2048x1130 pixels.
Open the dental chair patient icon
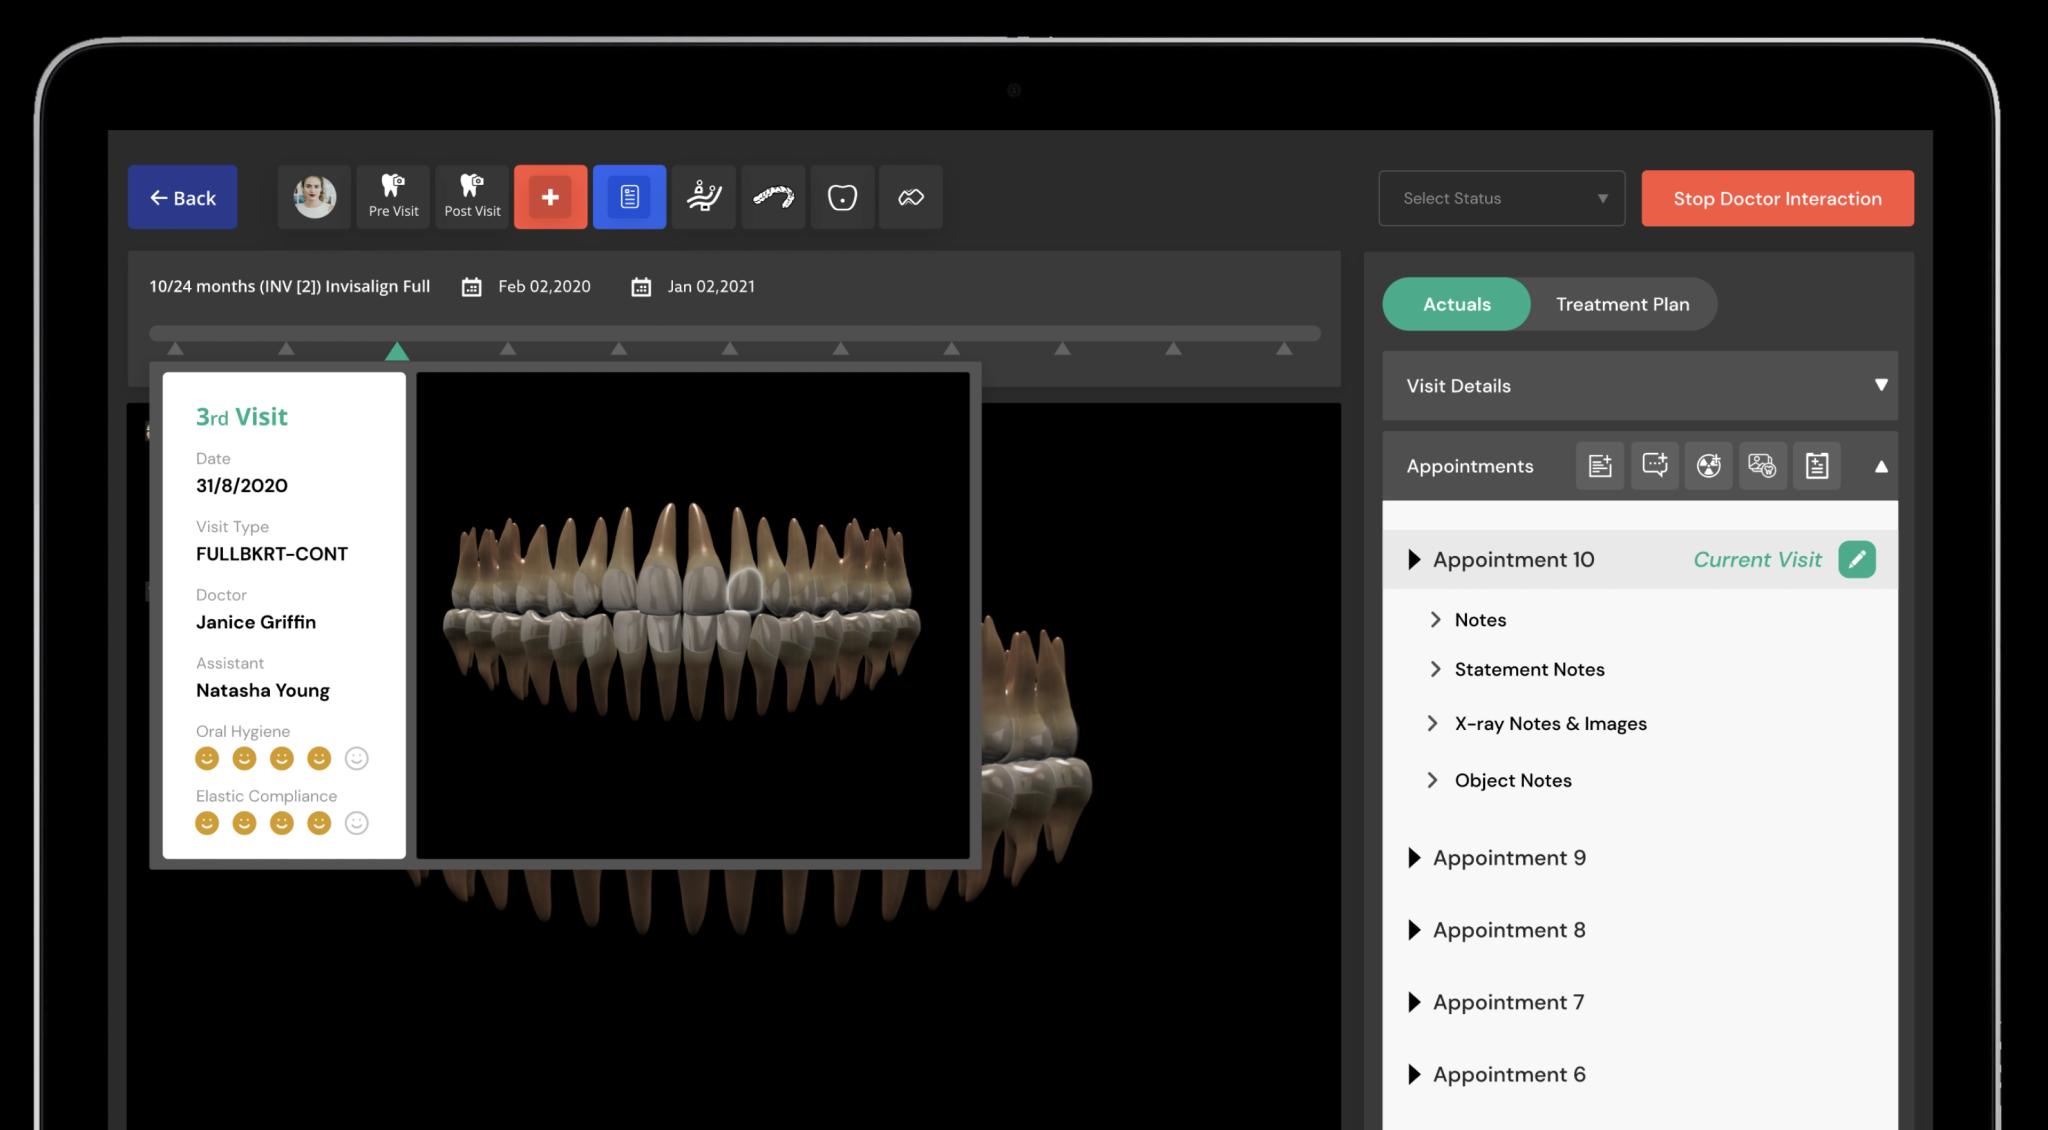pos(704,197)
